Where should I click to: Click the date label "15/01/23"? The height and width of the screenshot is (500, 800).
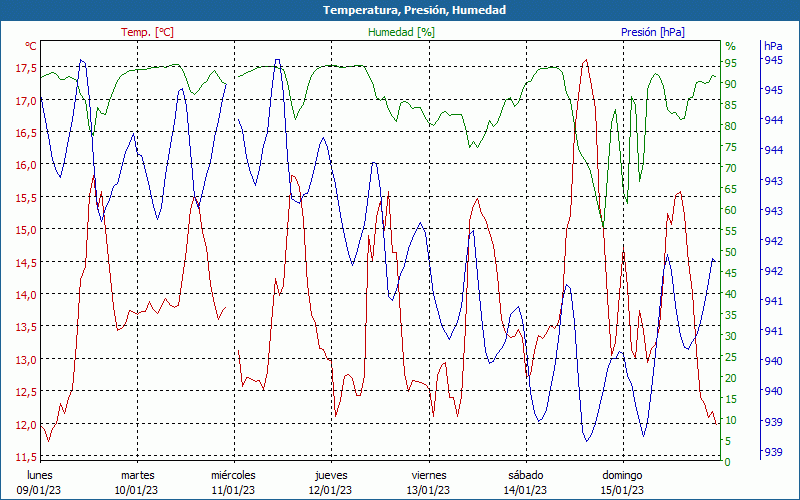(622, 490)
